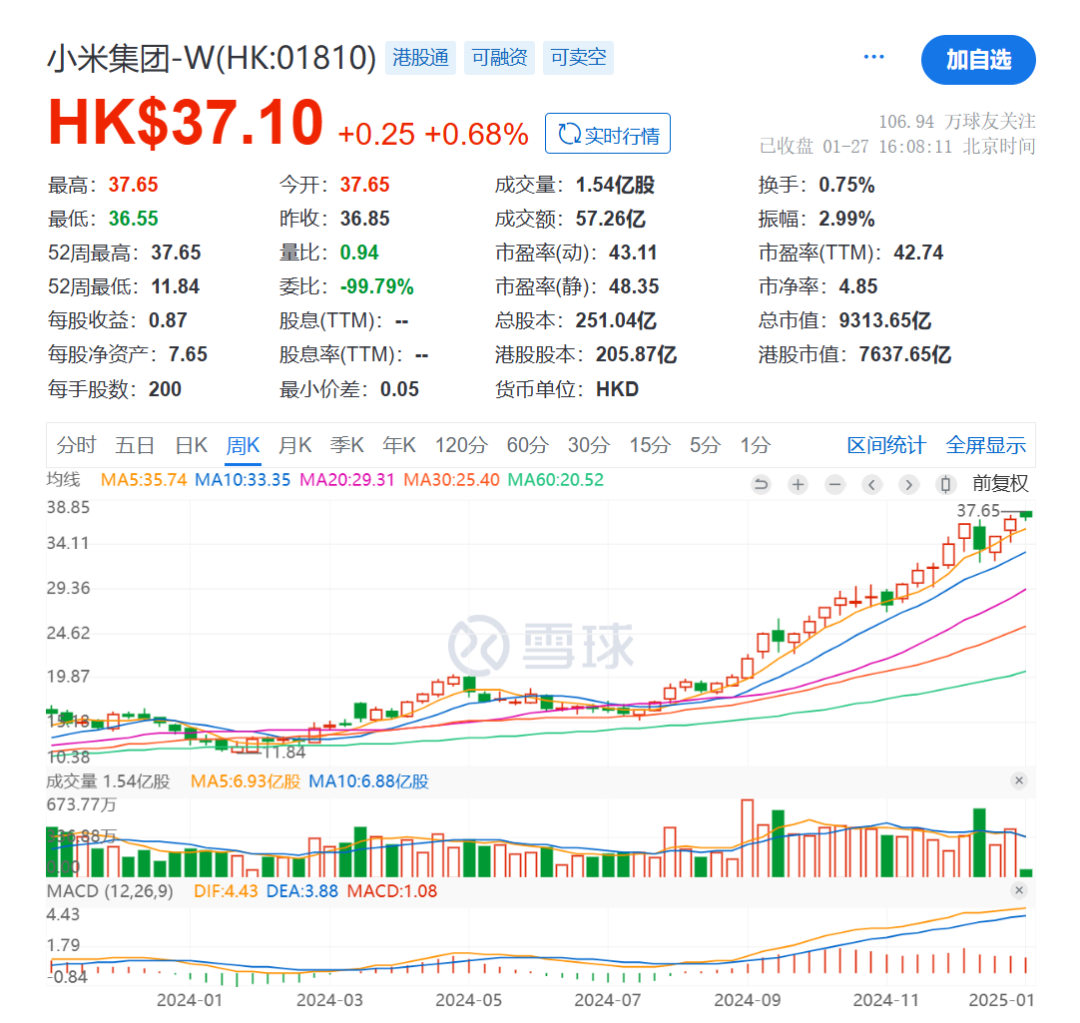The height and width of the screenshot is (1023, 1080).
Task: Zoom in chart with plus icon
Action: (x=798, y=484)
